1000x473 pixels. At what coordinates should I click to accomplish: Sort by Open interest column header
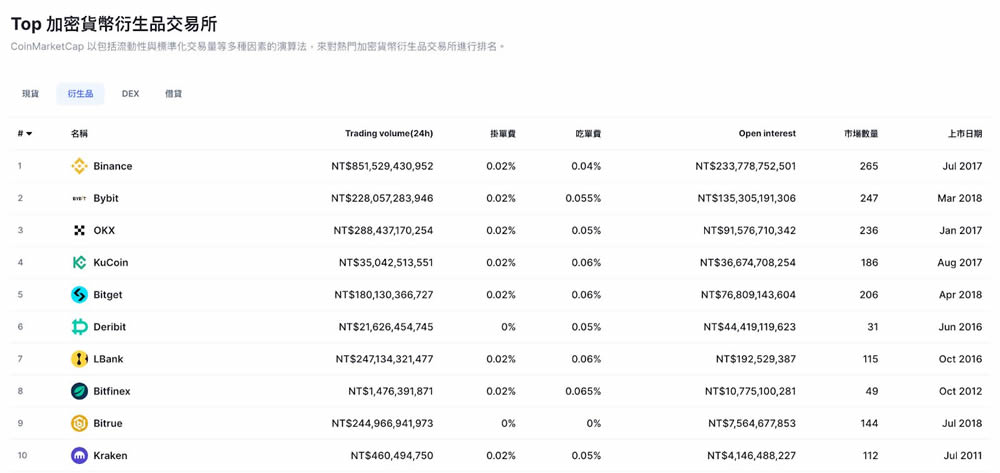tap(767, 133)
